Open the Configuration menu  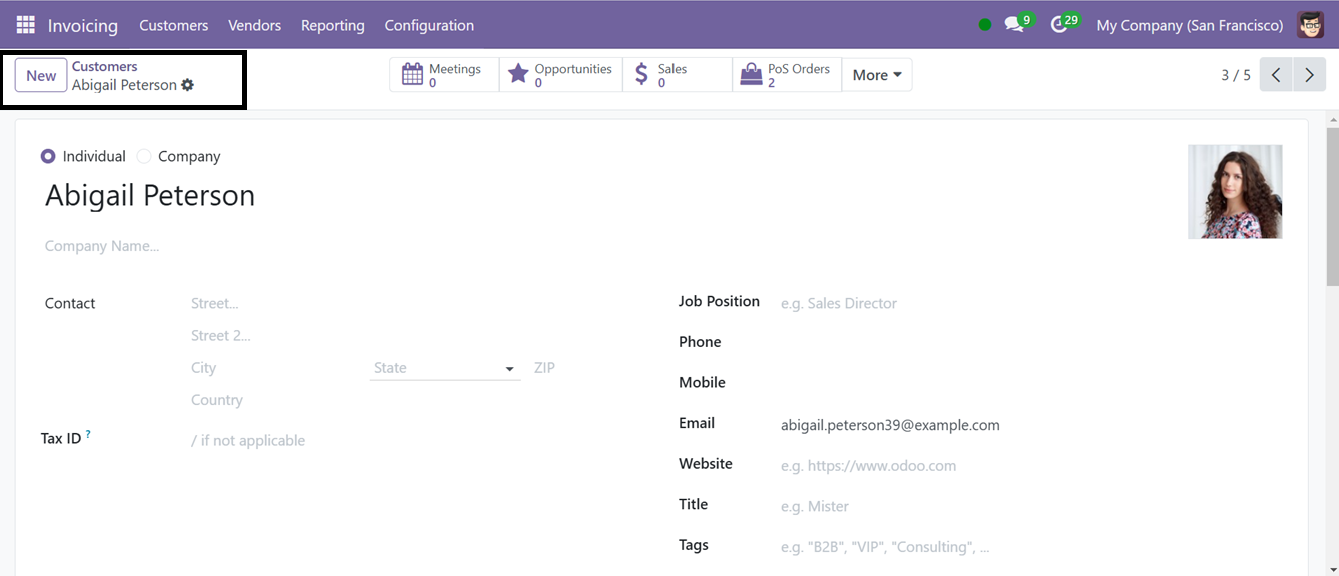pyautogui.click(x=429, y=25)
